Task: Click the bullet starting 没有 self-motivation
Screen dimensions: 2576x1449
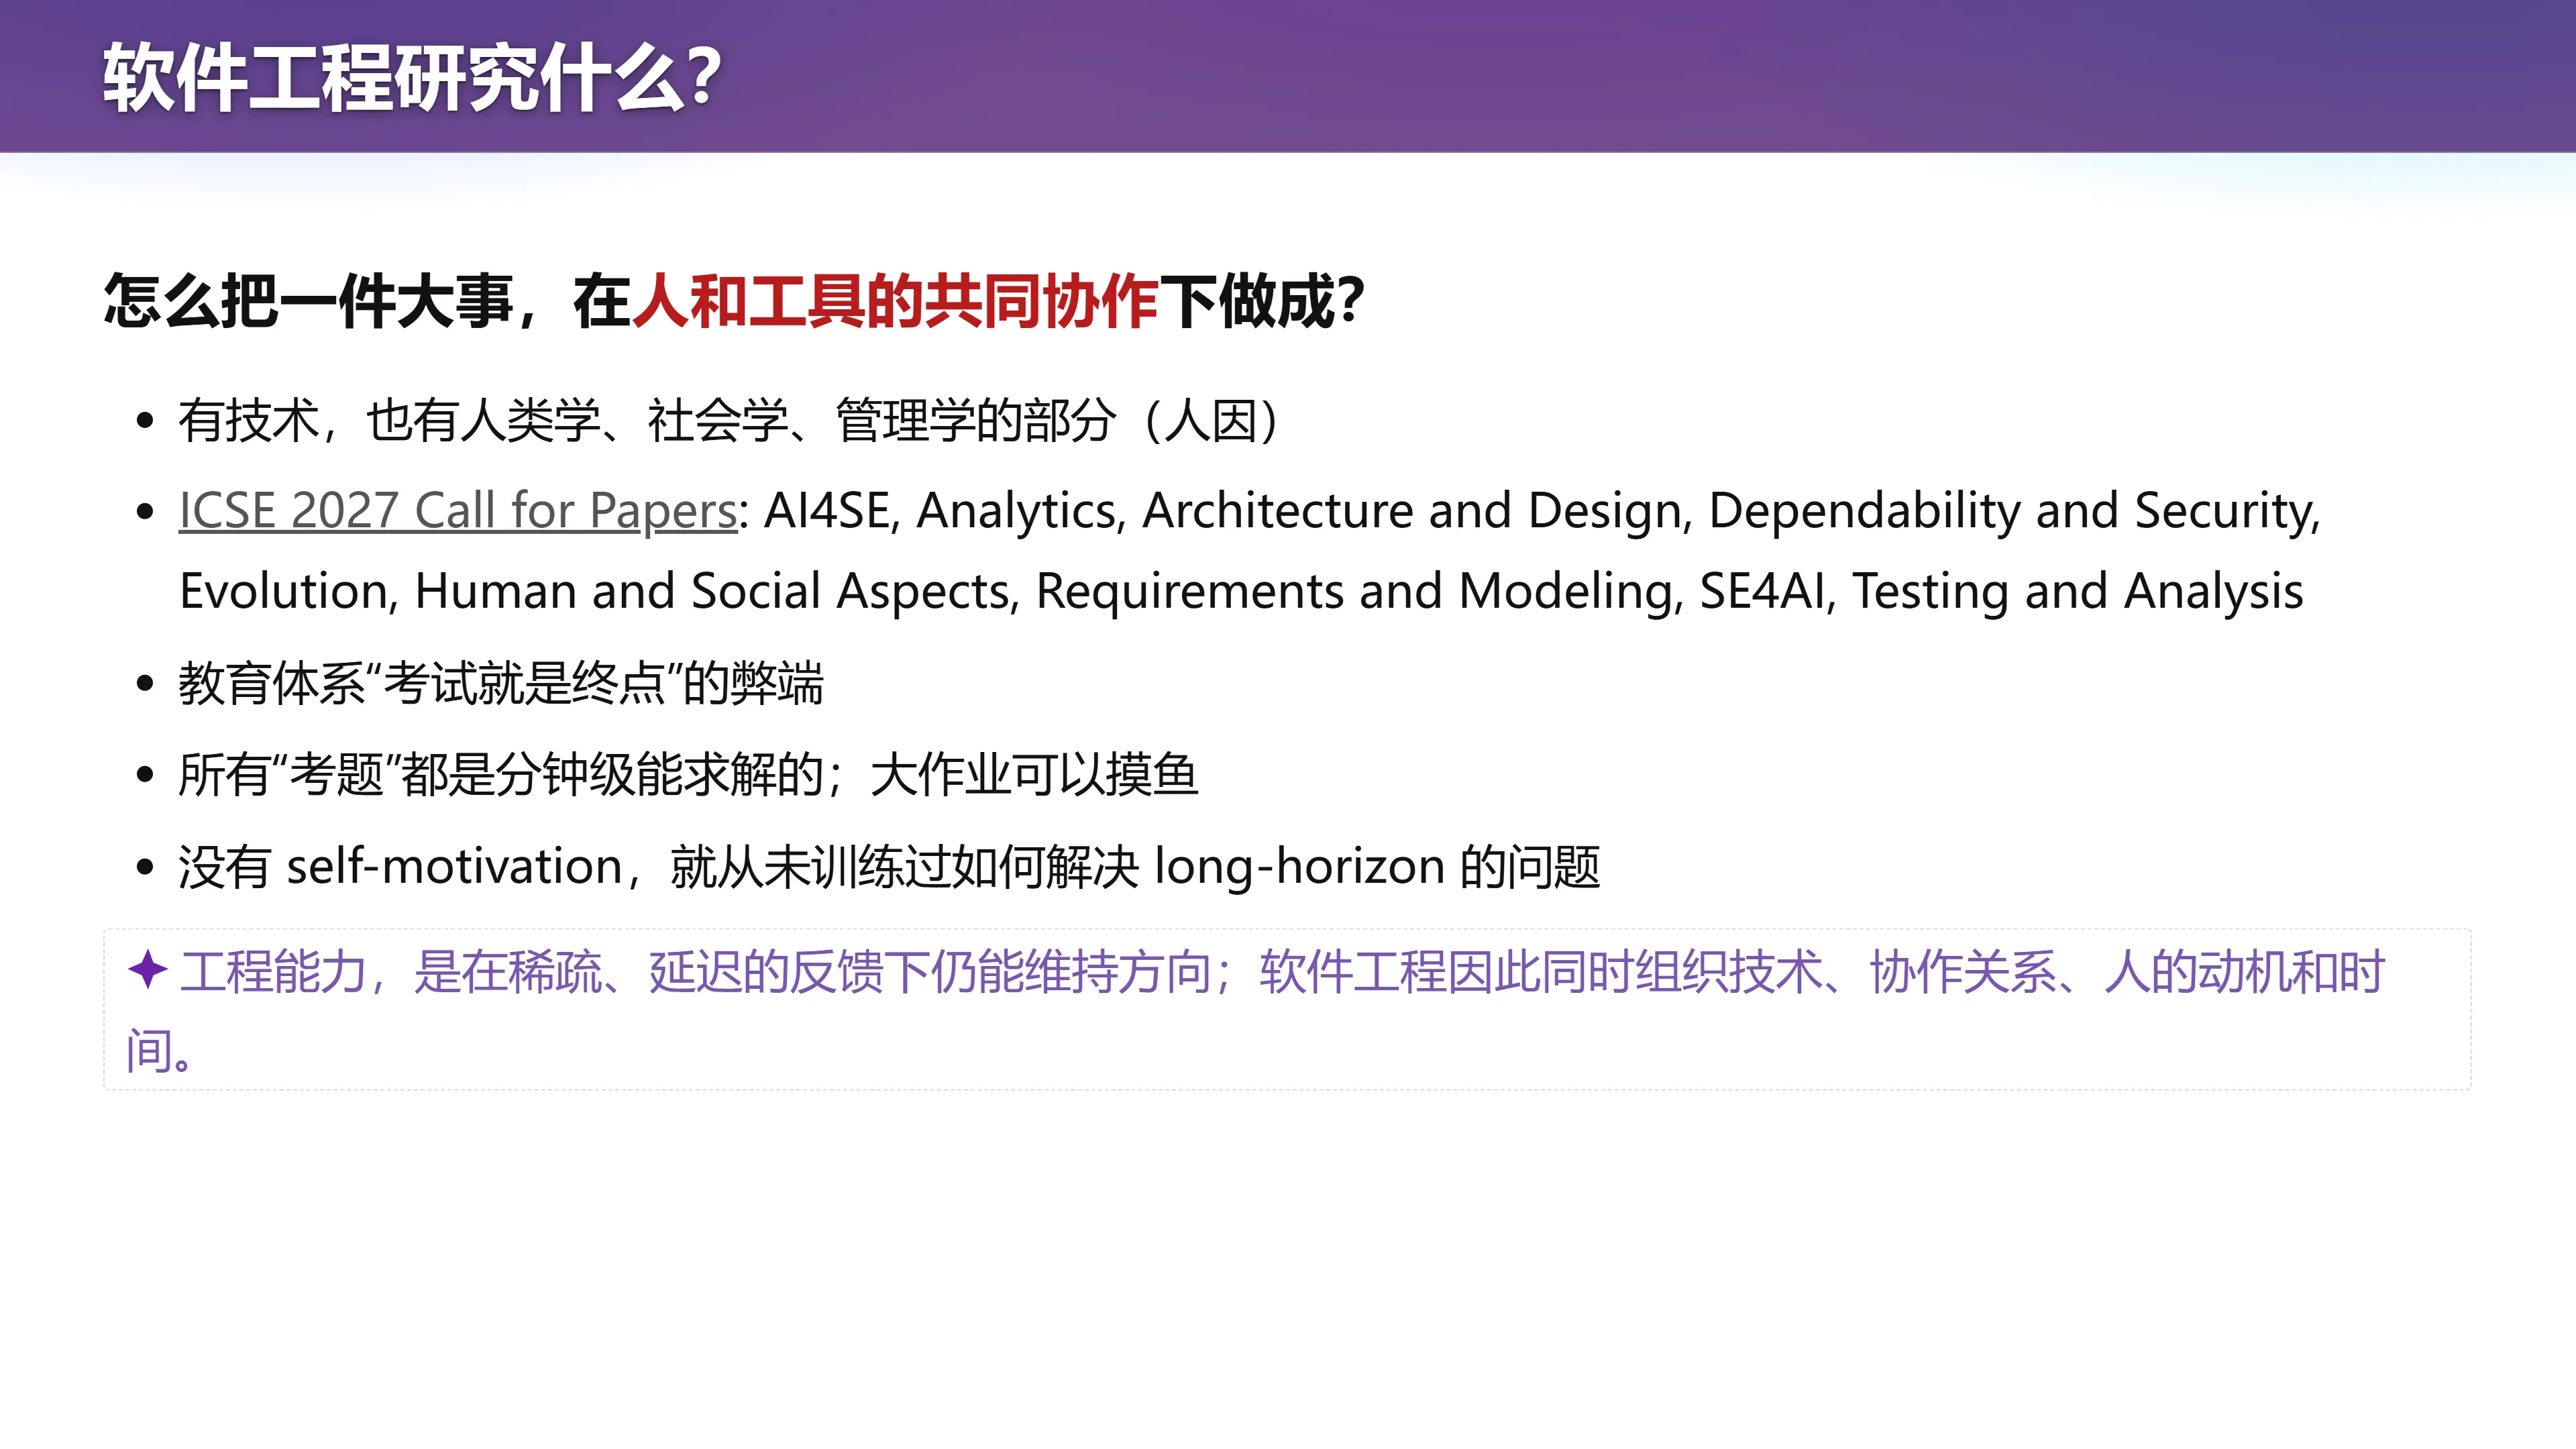Action: (890, 866)
